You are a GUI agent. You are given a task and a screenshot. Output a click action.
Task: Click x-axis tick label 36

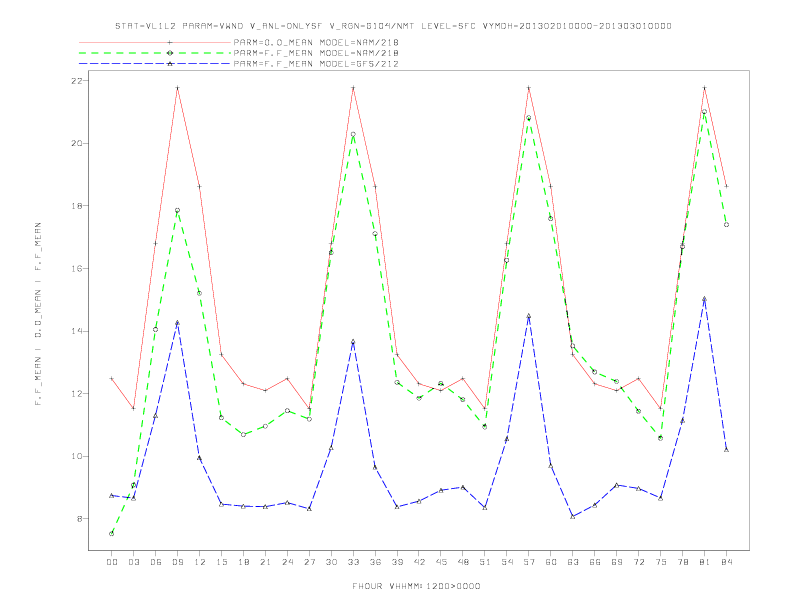pyautogui.click(x=375, y=562)
